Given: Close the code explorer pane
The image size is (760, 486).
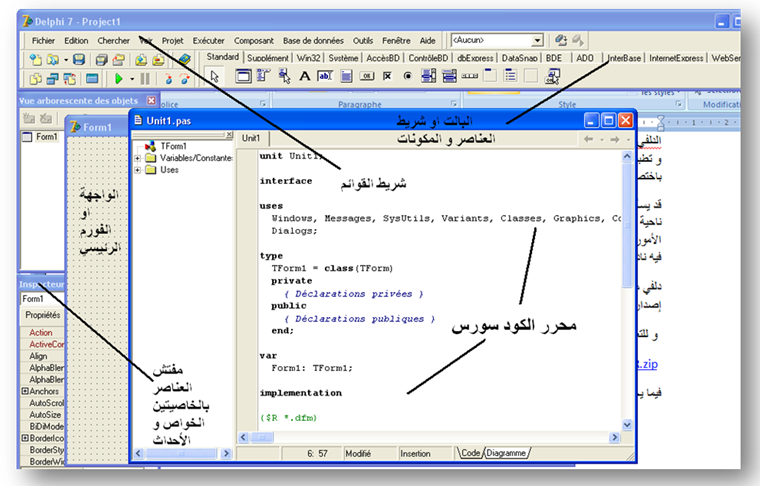Looking at the screenshot, I should [229, 134].
